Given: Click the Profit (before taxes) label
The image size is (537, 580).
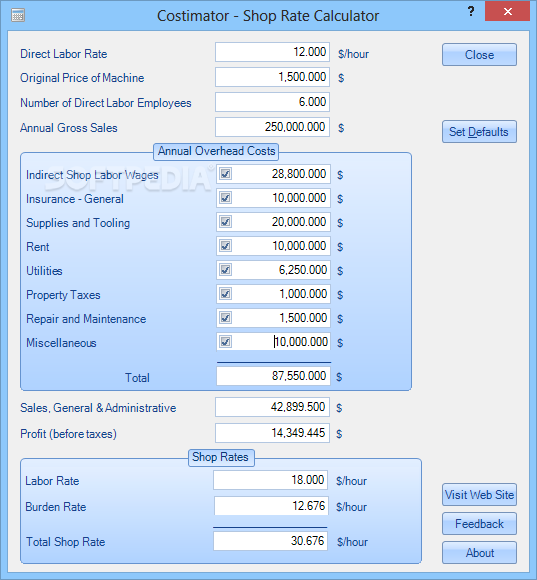Looking at the screenshot, I should click(68, 434).
